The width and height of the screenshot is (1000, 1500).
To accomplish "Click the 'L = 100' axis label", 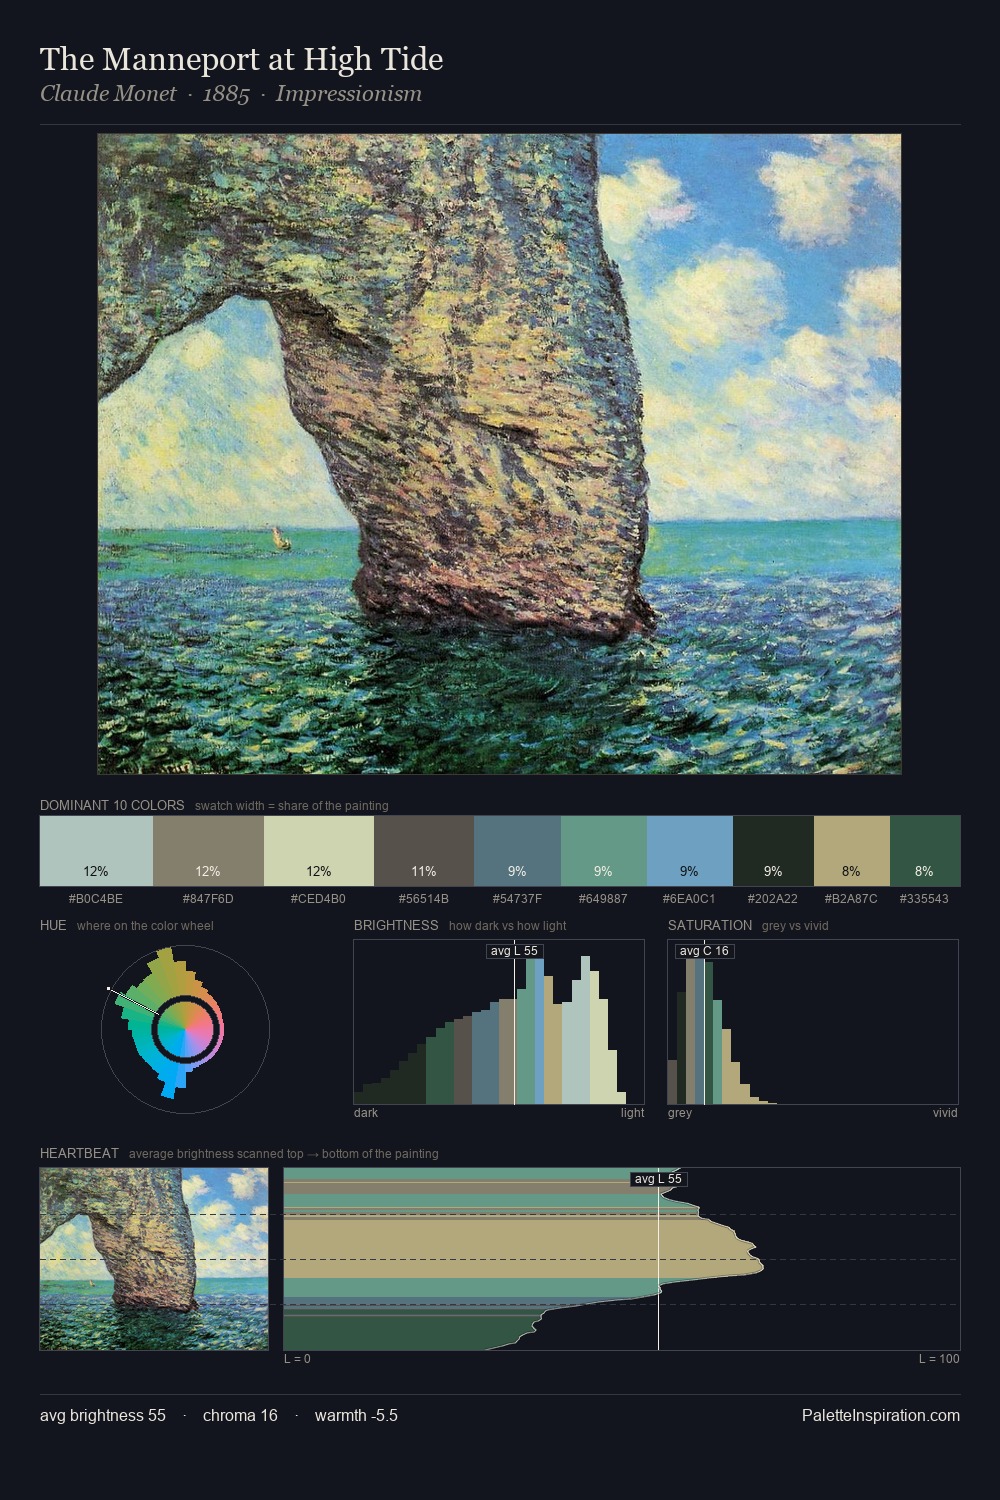I will (939, 1359).
